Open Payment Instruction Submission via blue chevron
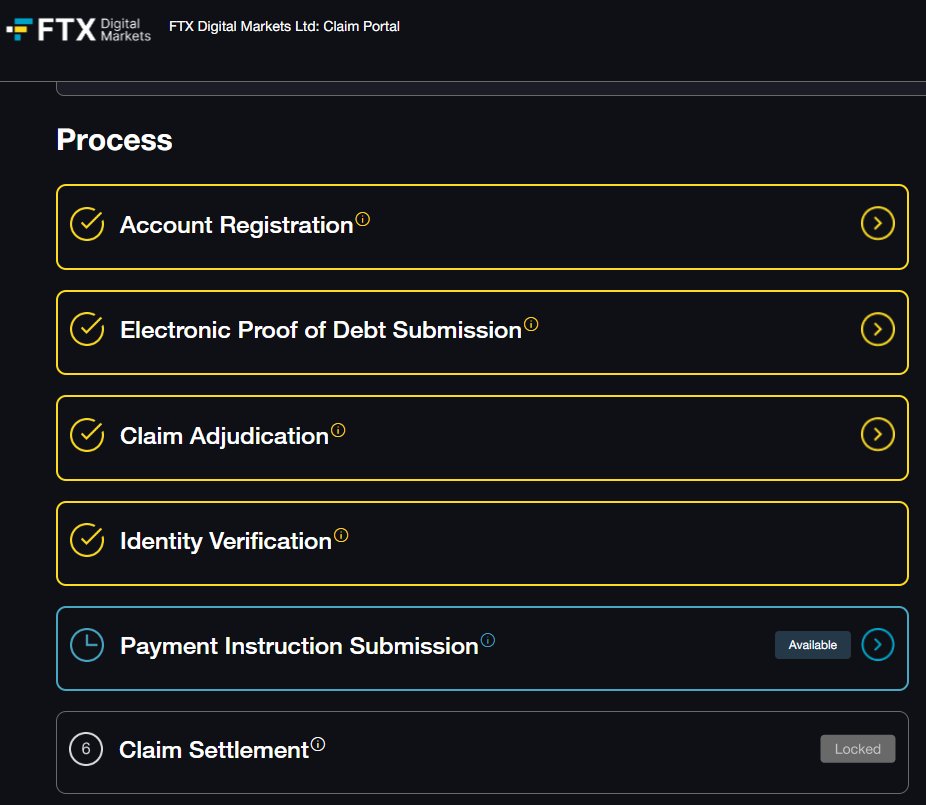Viewport: 926px width, 805px height. [878, 644]
